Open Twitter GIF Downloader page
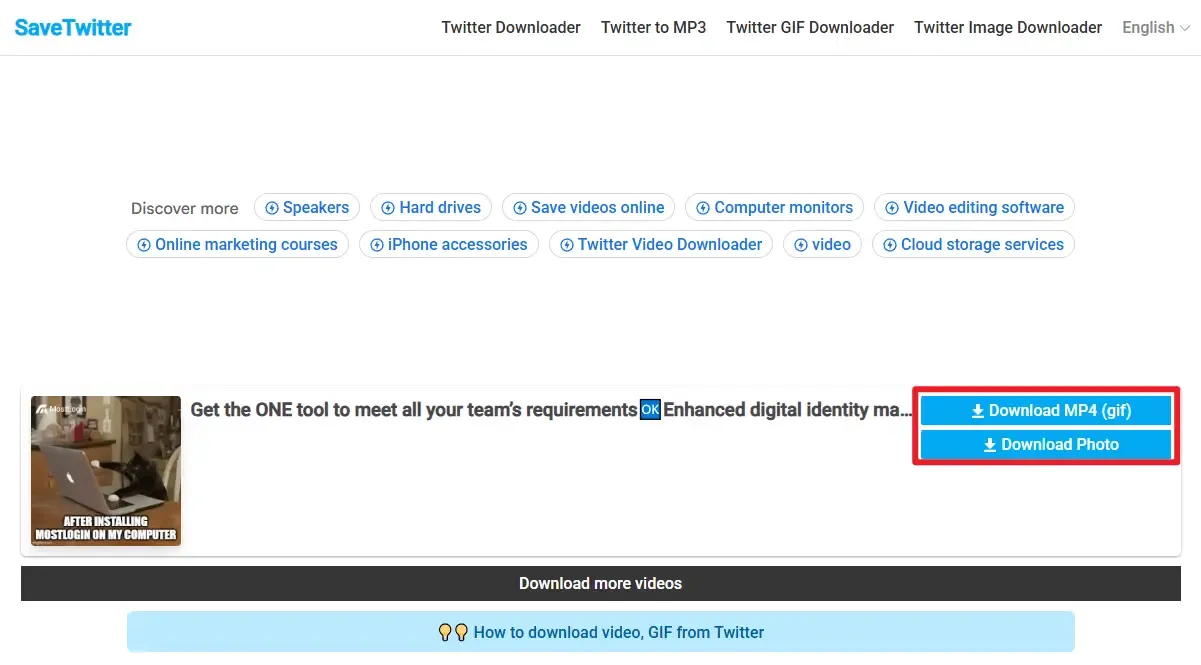Image resolution: width=1201 pixels, height=665 pixels. coord(810,27)
